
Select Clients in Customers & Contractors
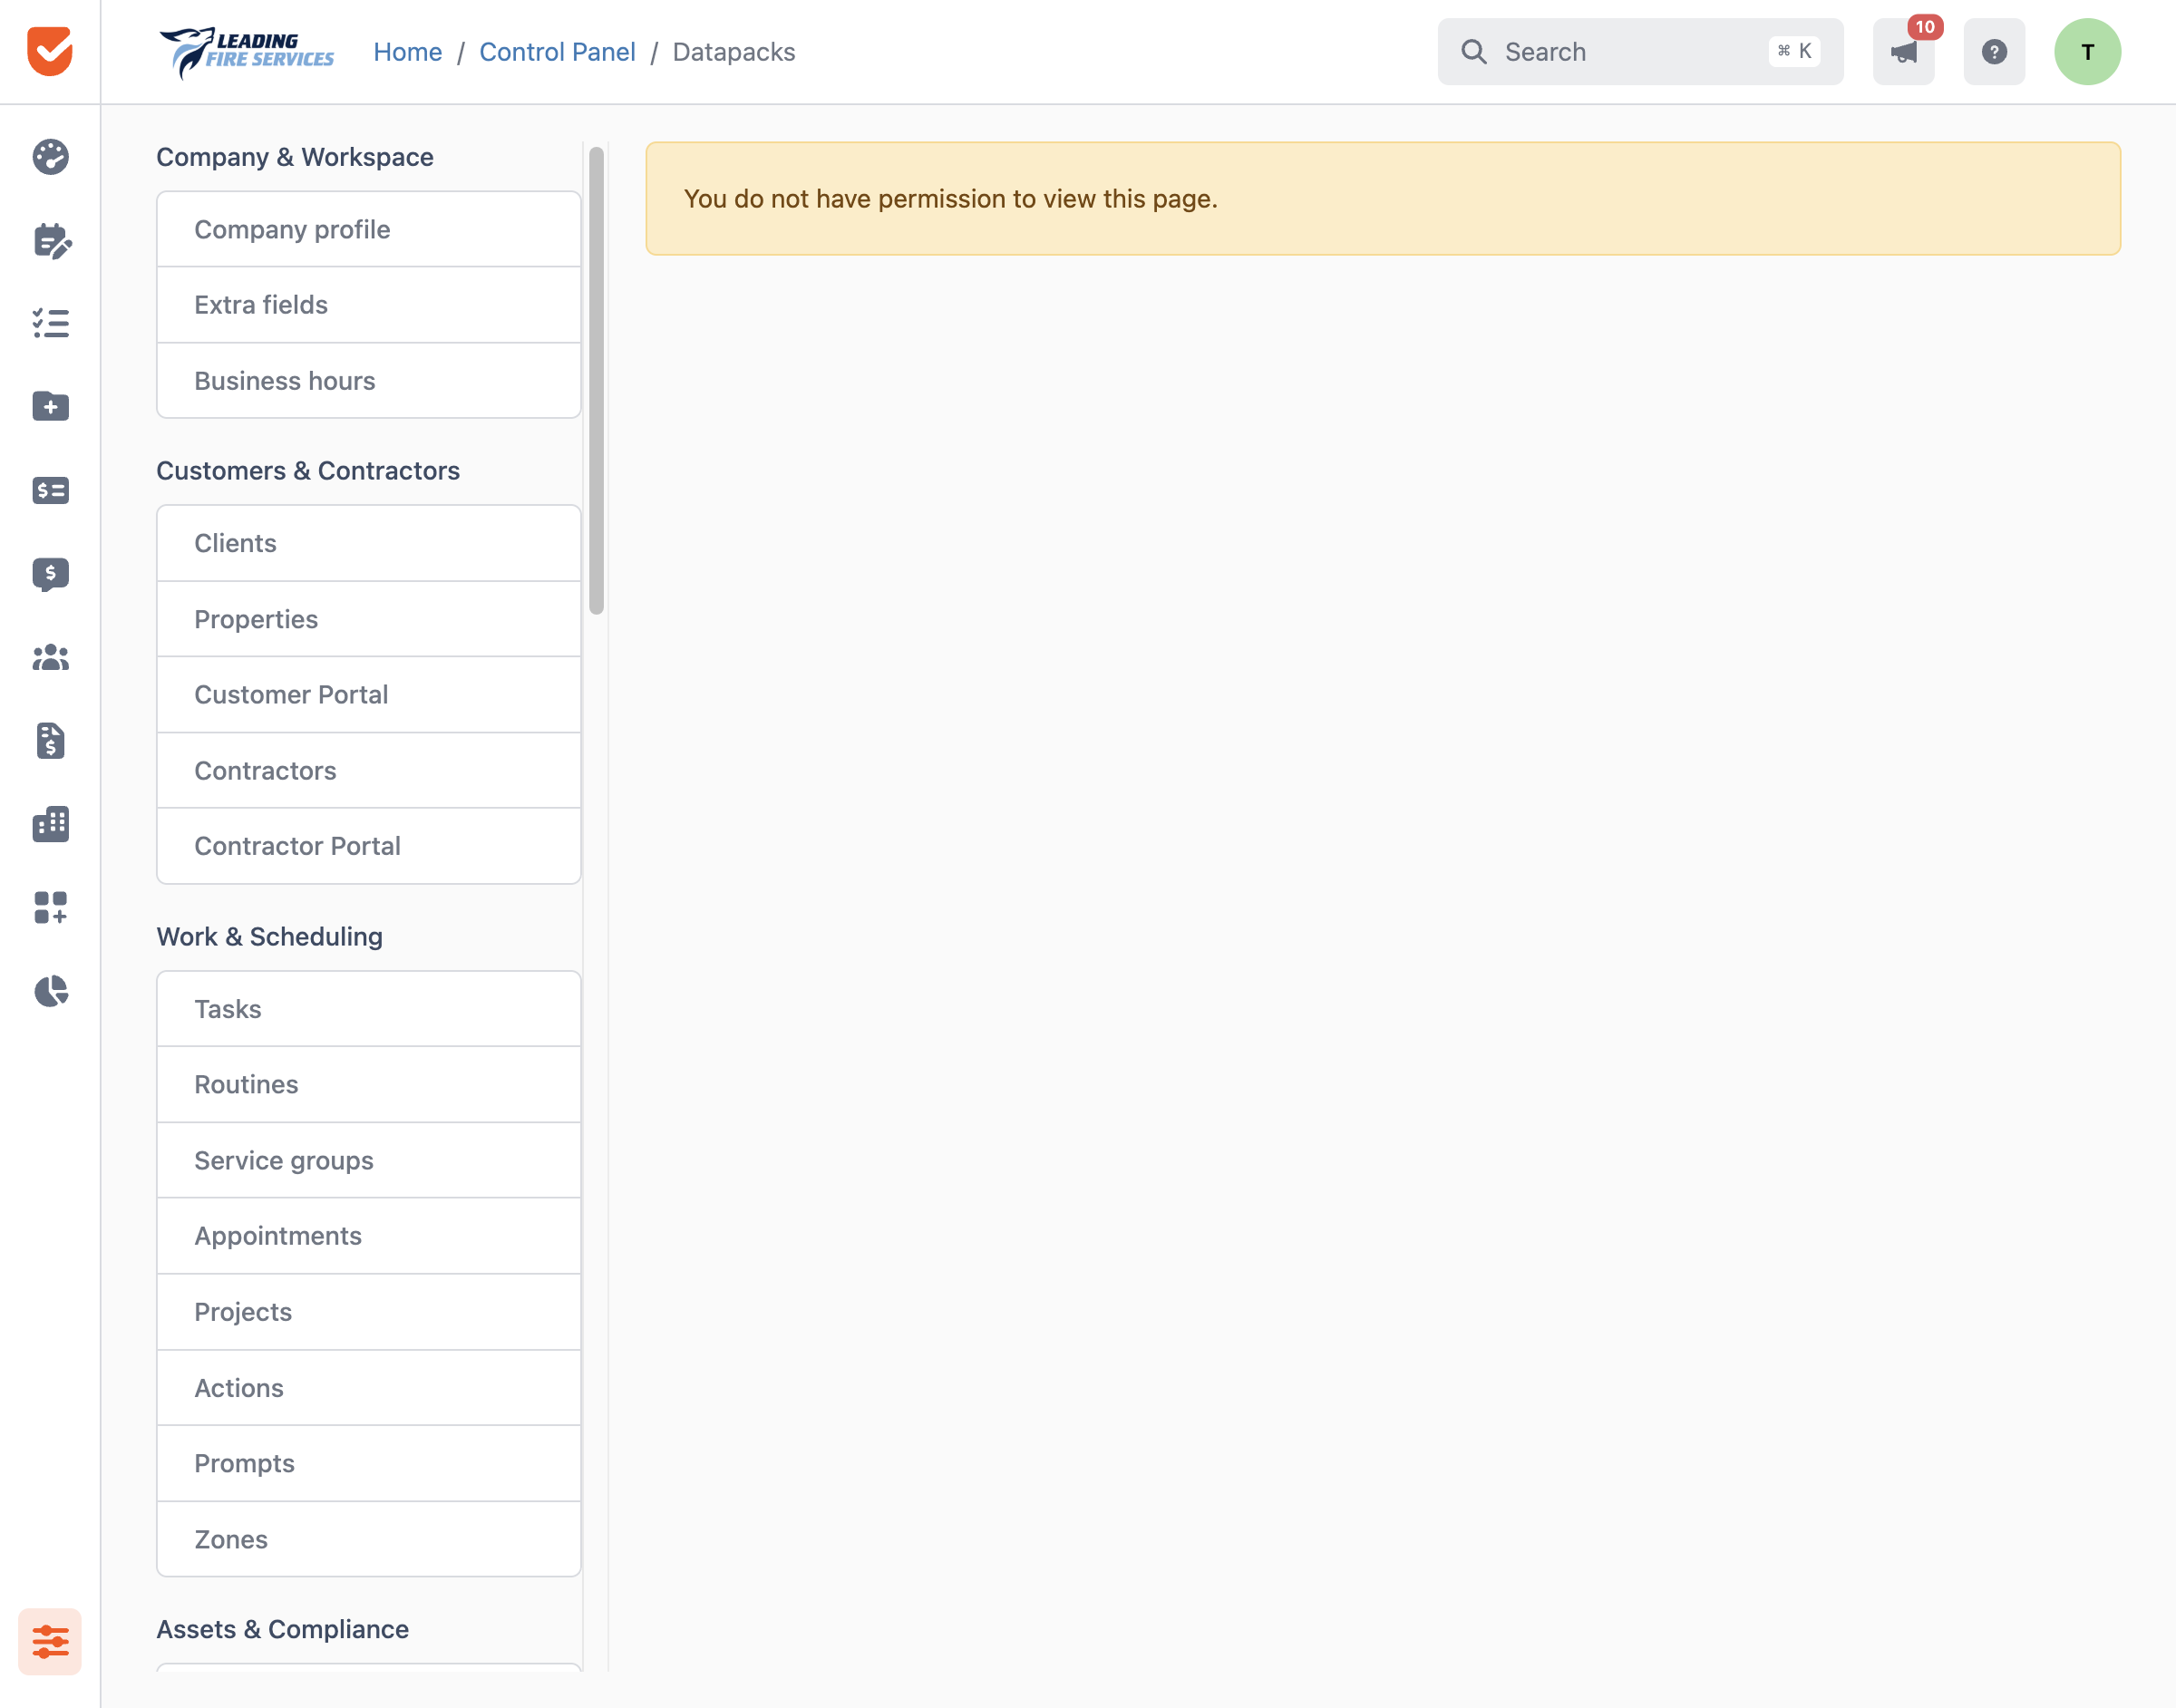click(368, 543)
